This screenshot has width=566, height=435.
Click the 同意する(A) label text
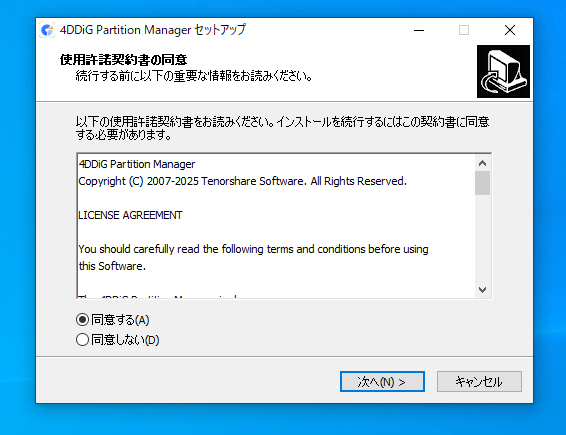click(120, 320)
